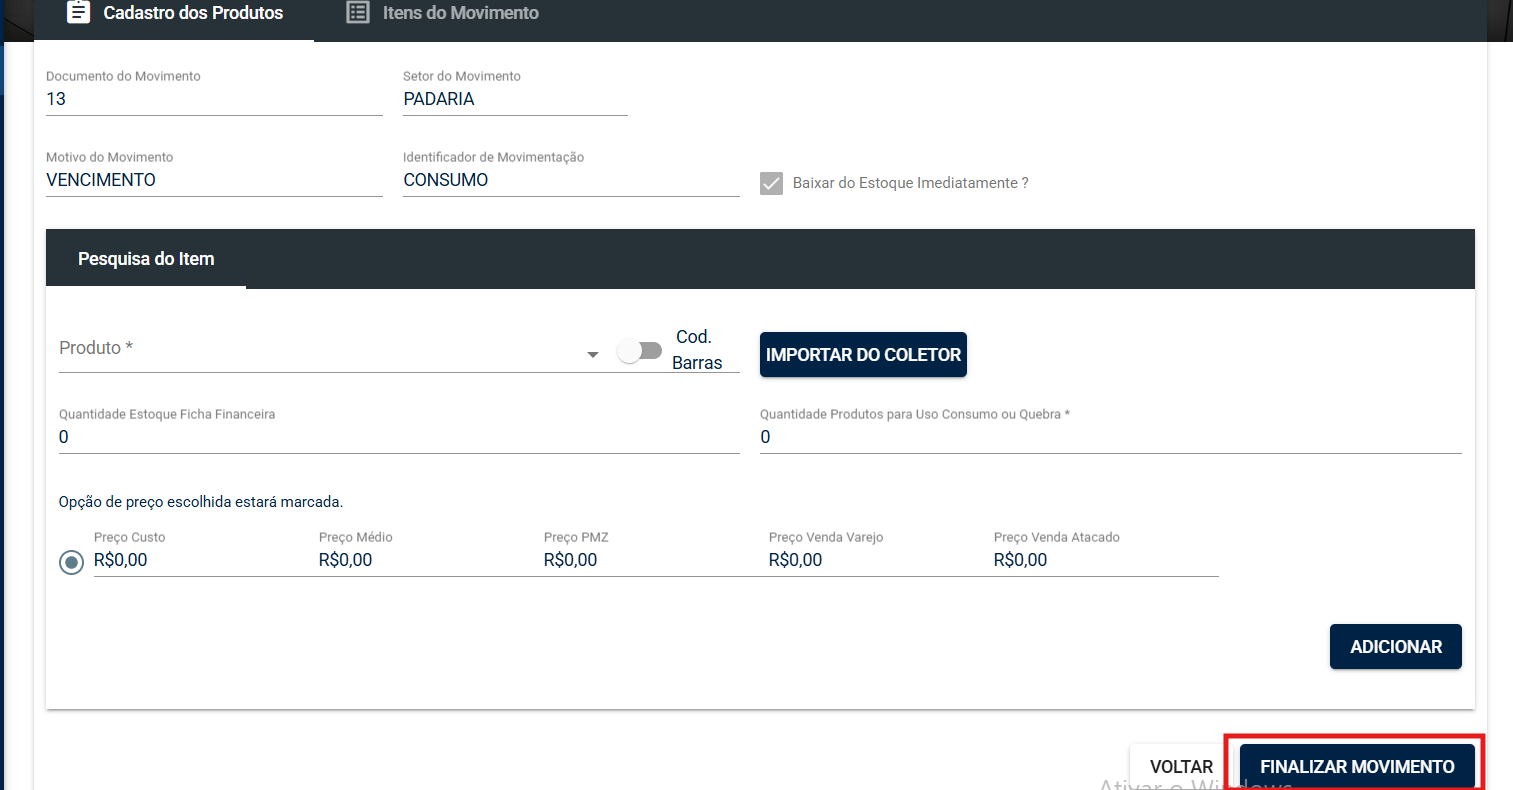Toggle the Cod. Barras switch
This screenshot has width=1513, height=790.
point(639,351)
